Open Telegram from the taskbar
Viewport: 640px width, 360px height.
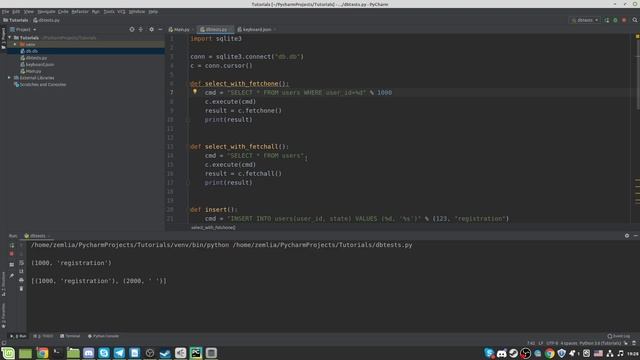[119, 353]
